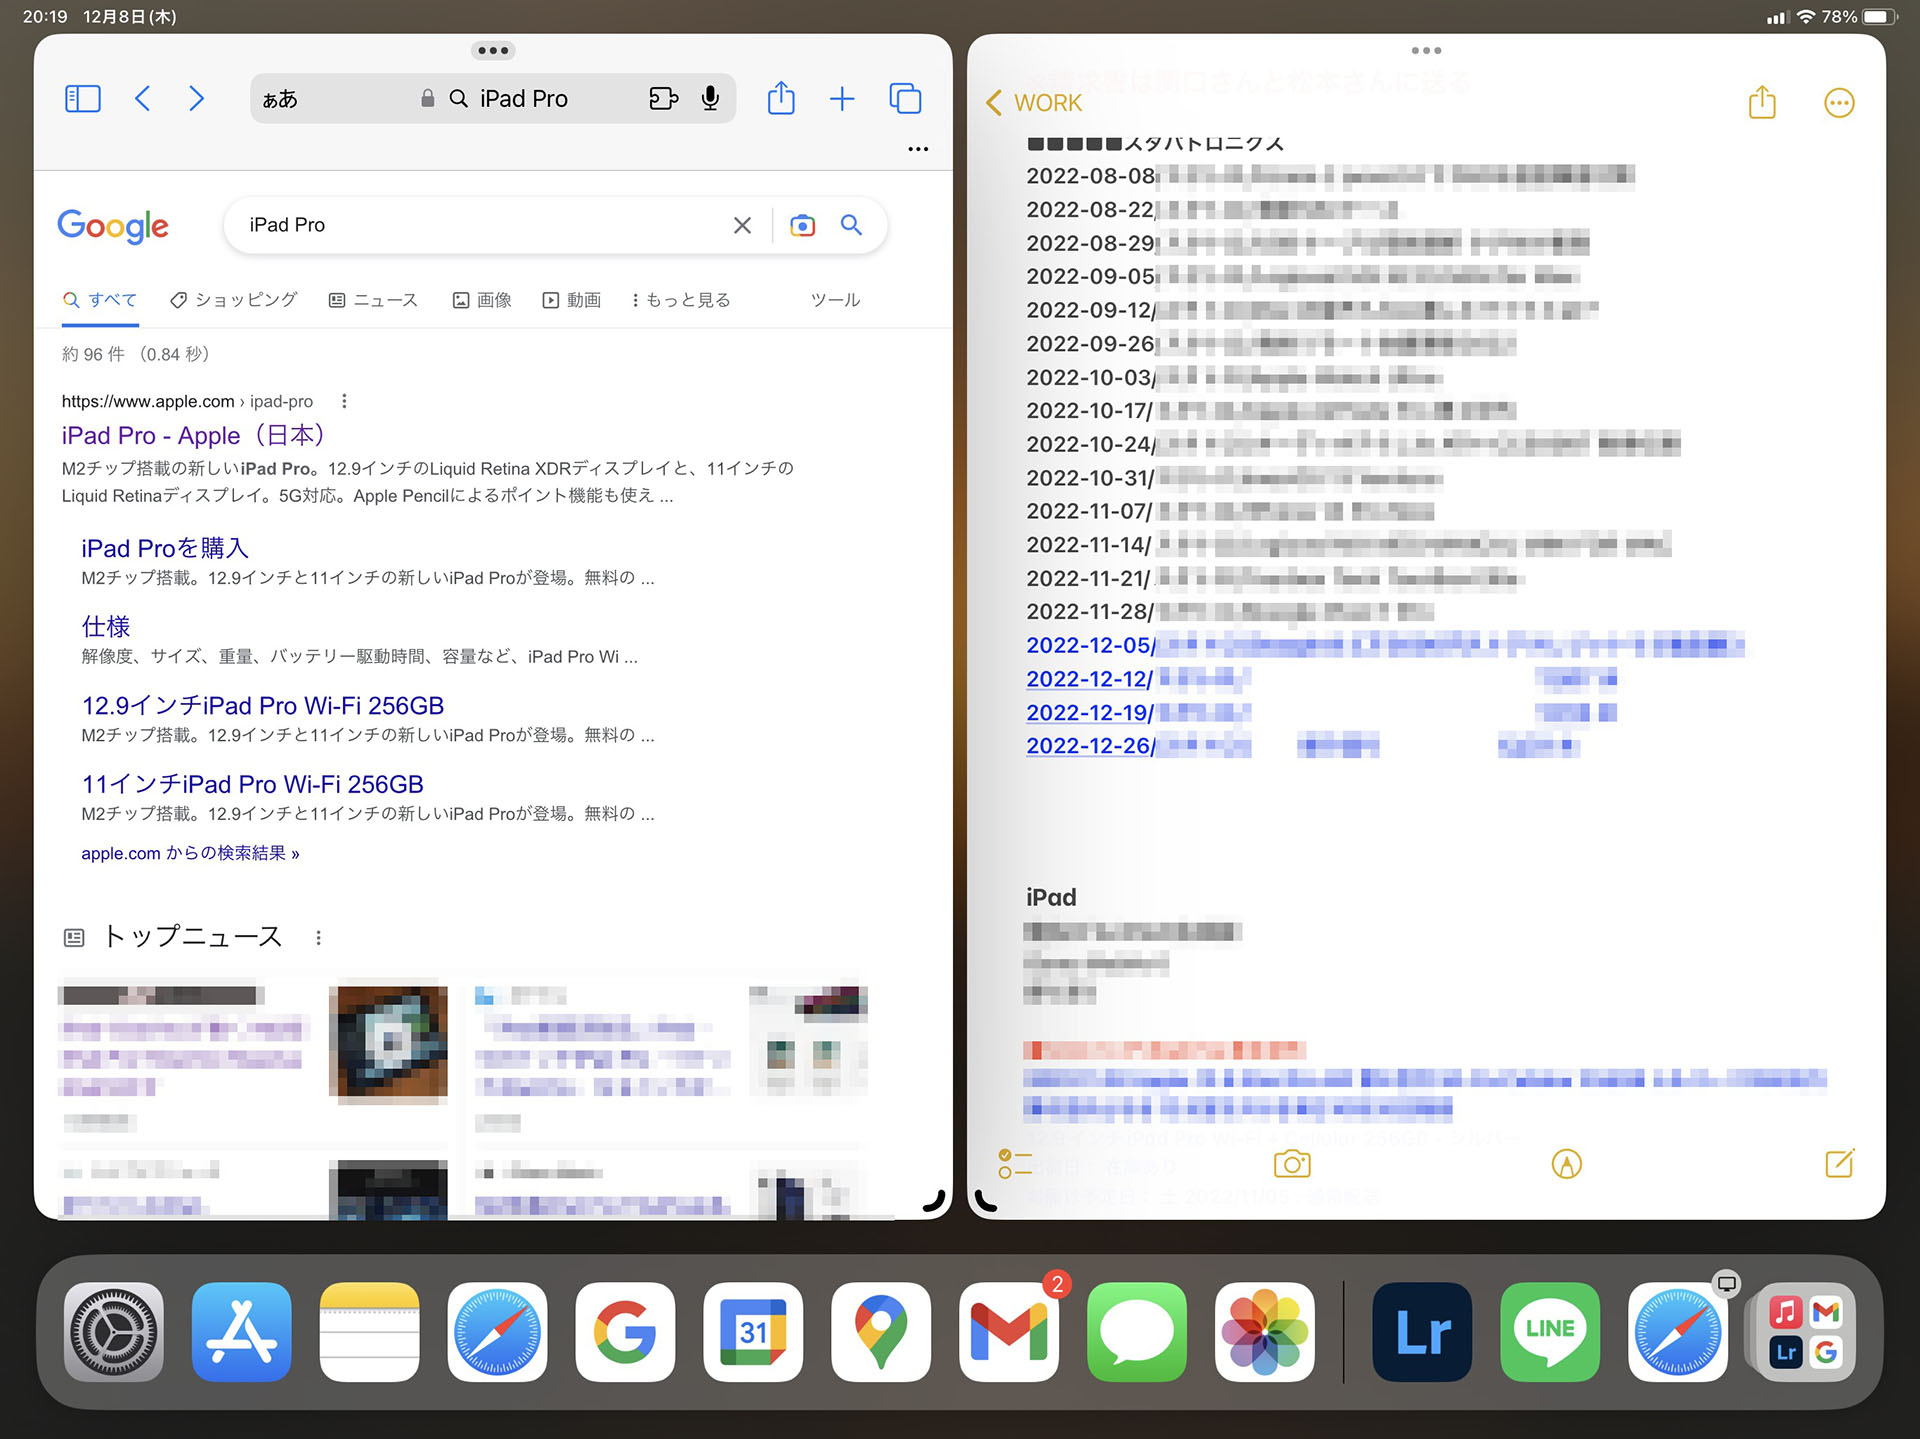Show Safari tab overview icon

point(905,98)
